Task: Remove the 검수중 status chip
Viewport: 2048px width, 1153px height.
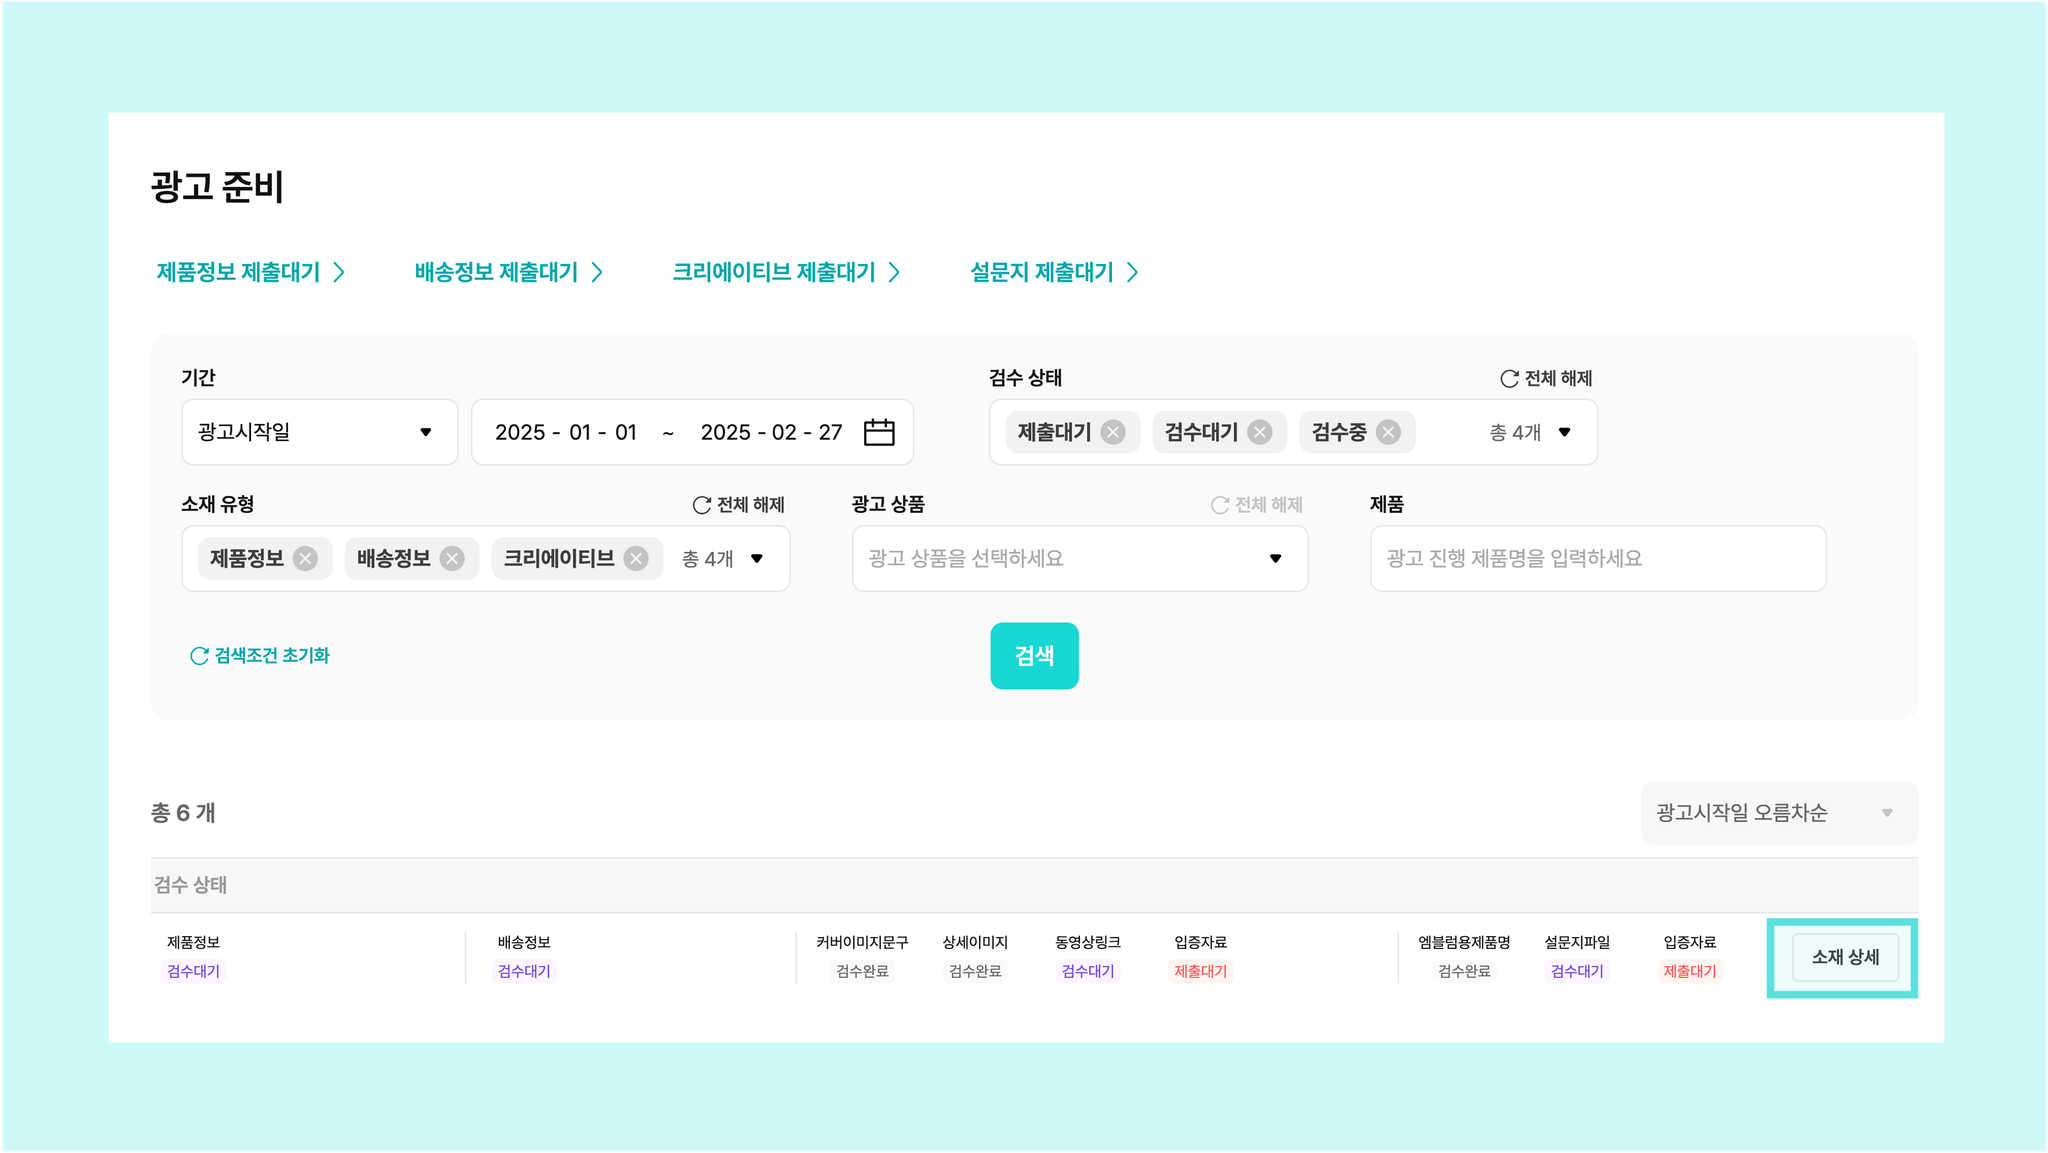Action: [1388, 432]
